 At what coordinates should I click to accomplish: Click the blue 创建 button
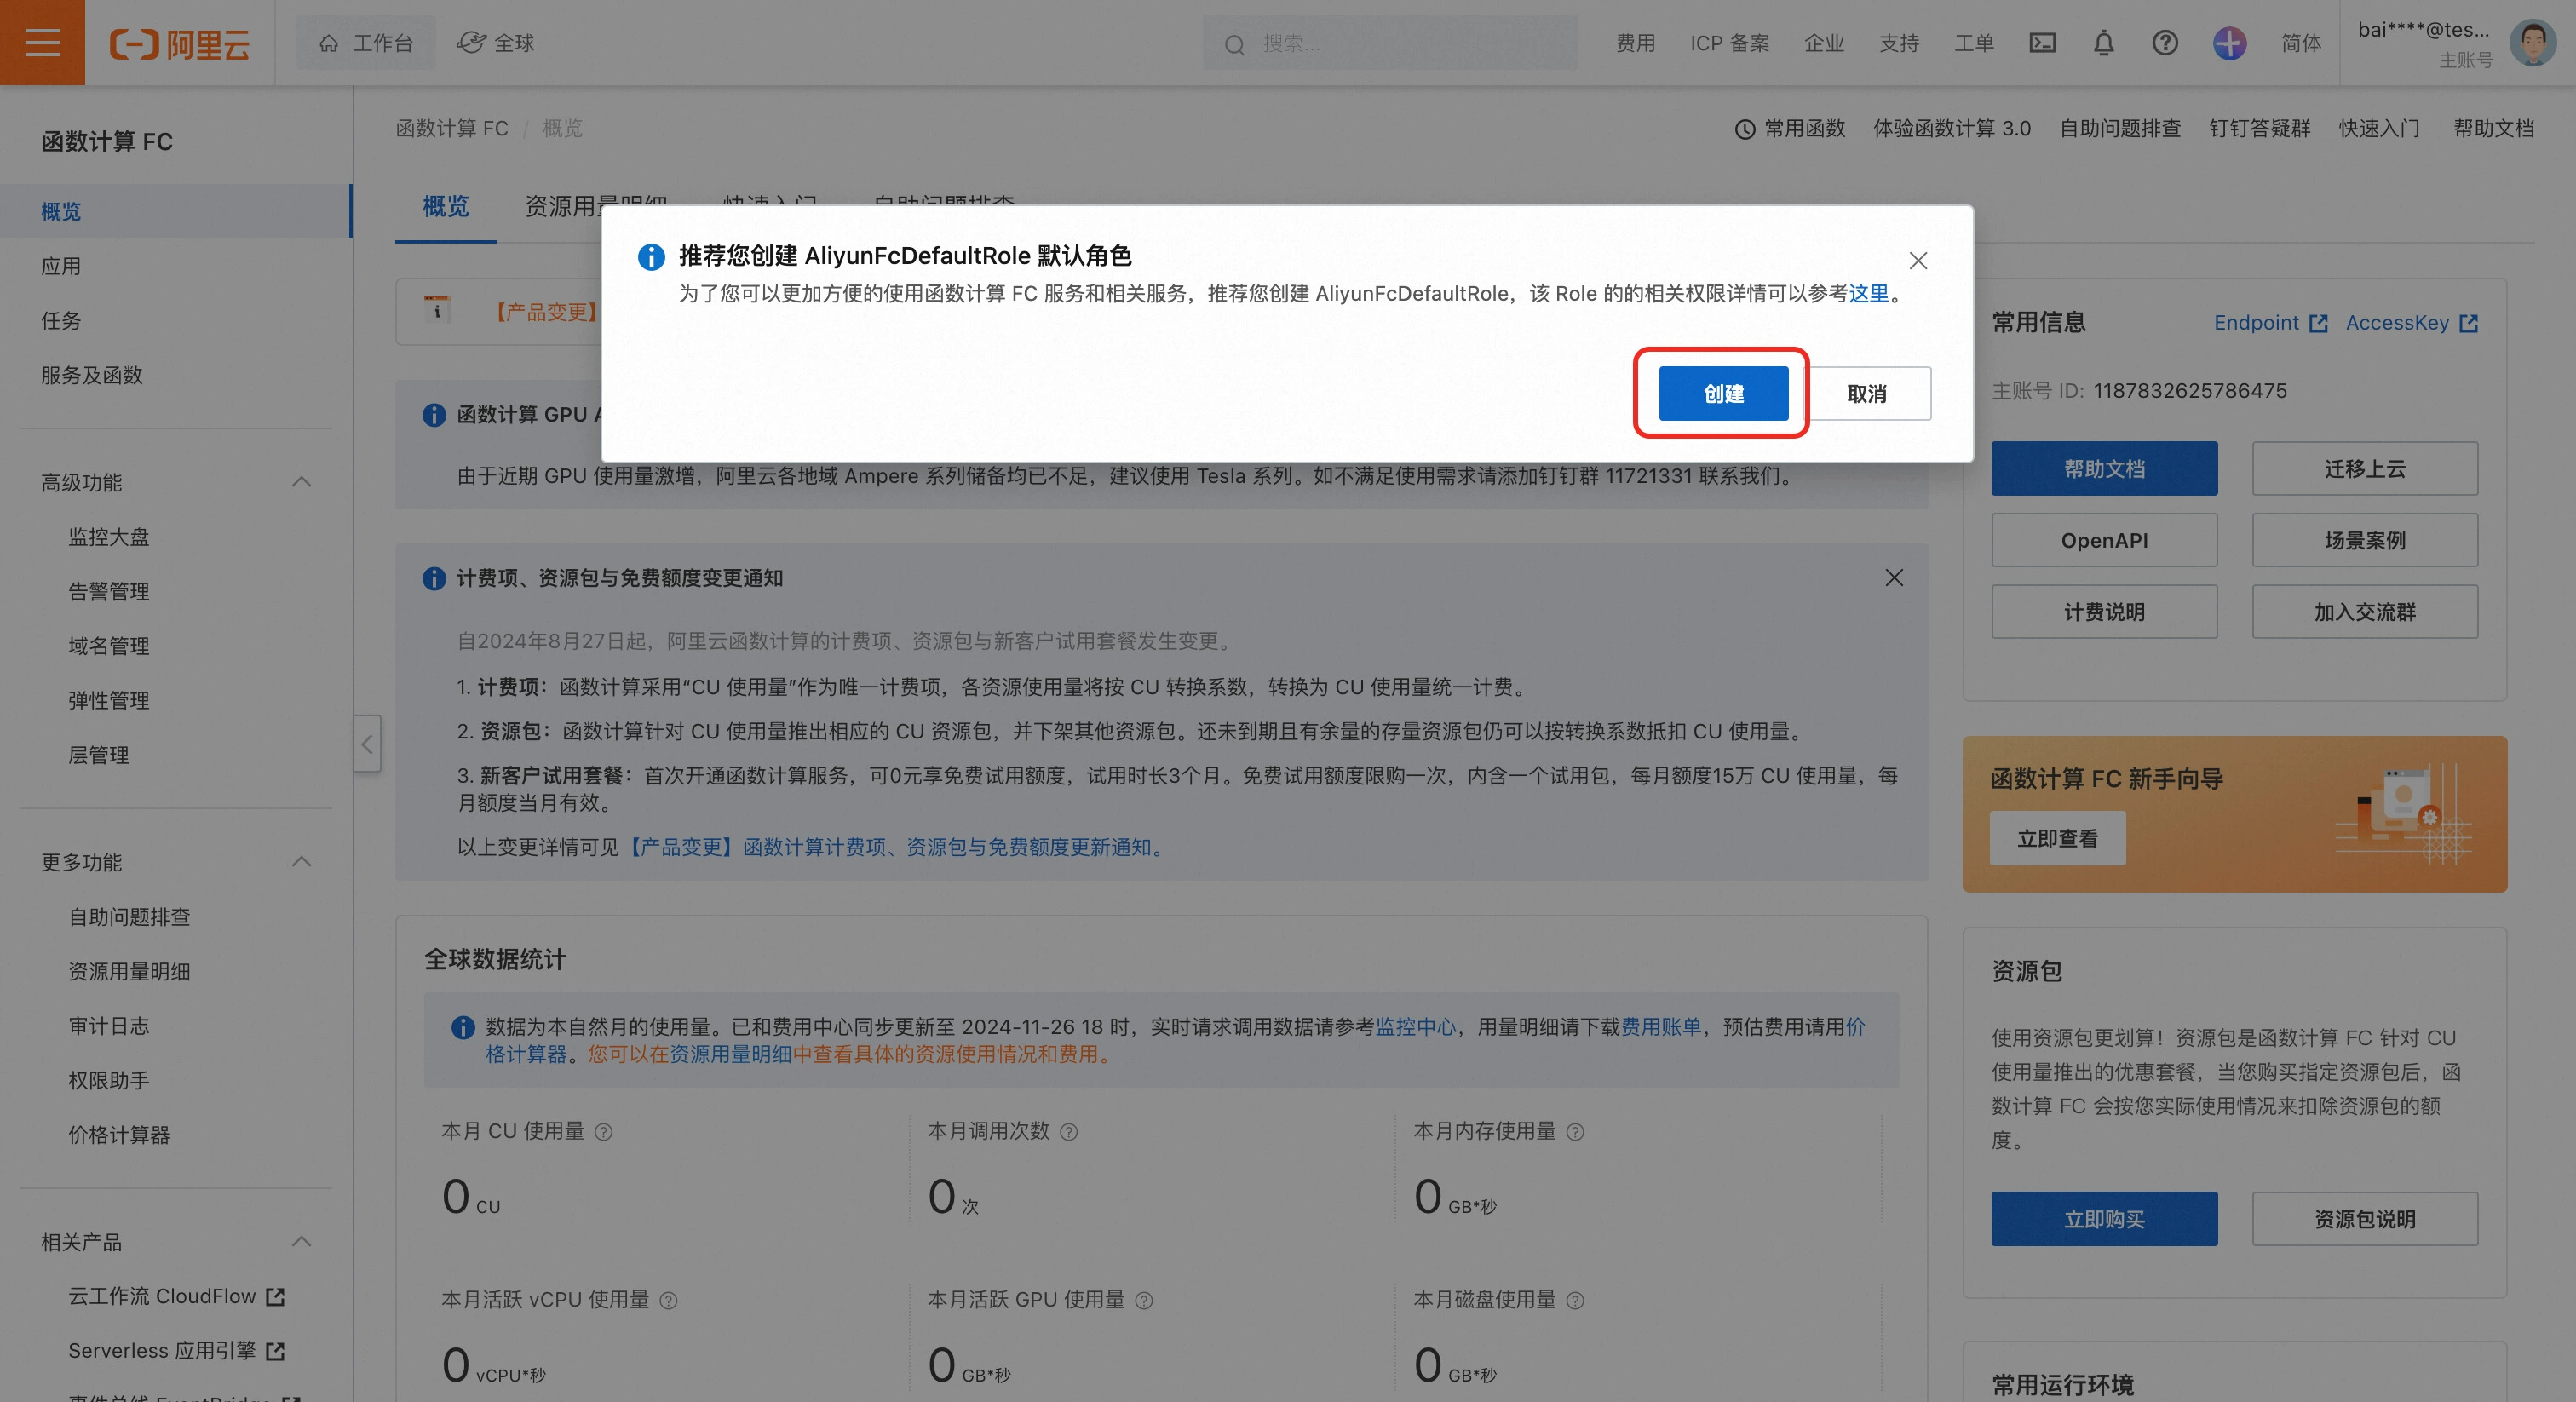point(1723,394)
